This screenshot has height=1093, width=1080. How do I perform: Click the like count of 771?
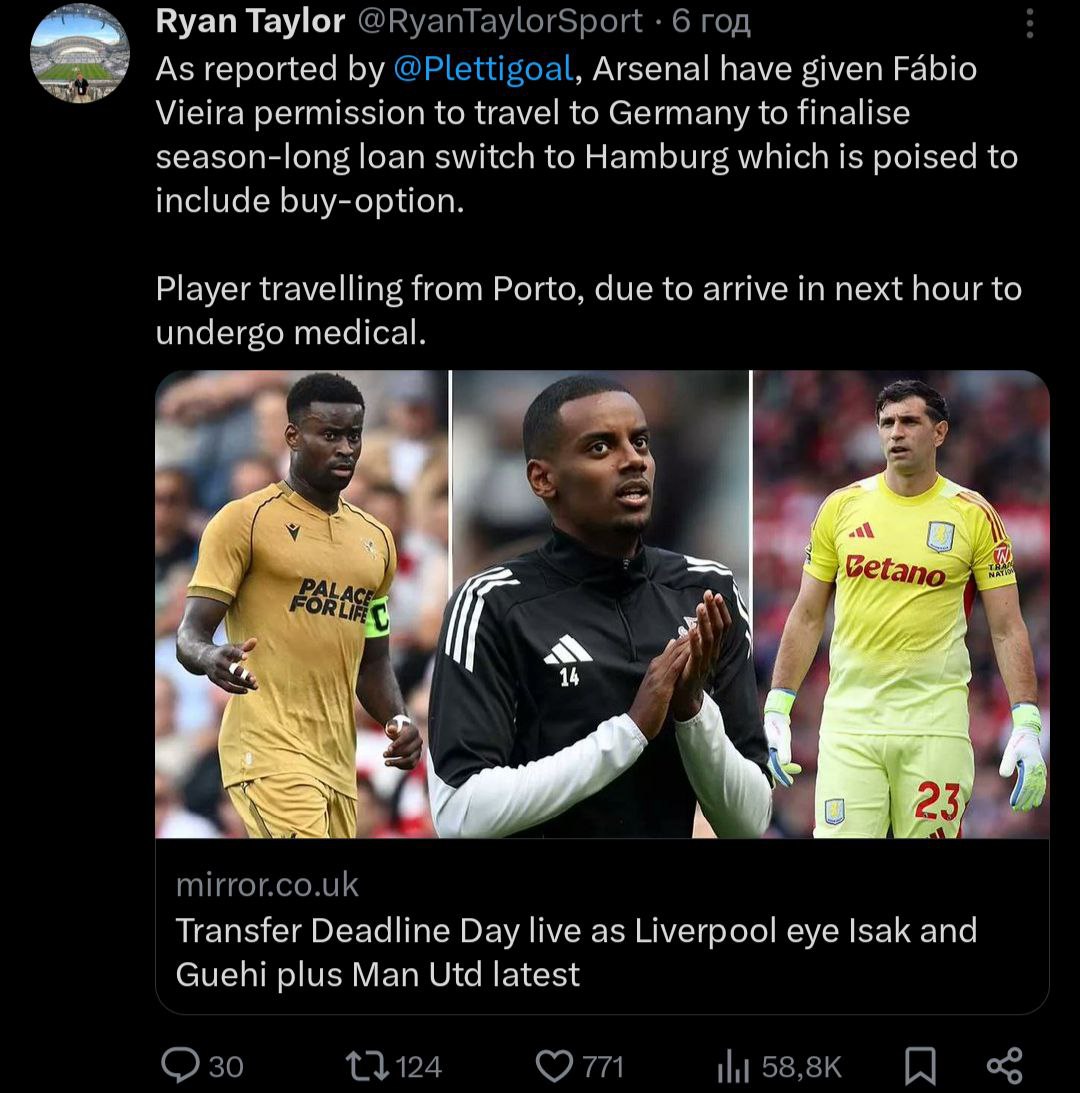pos(603,1067)
